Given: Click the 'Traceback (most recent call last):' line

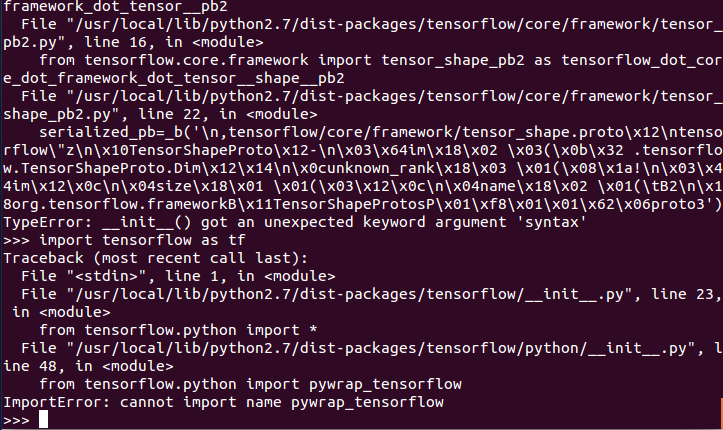Looking at the screenshot, I should 155,258.
